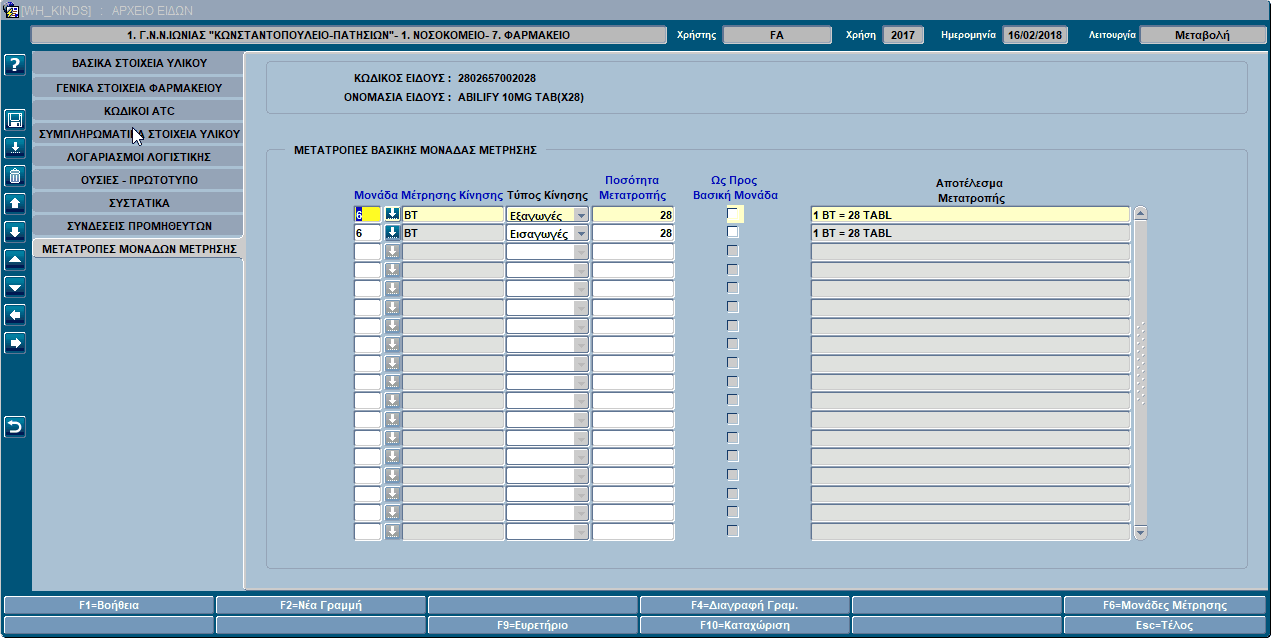Click the down triangle icon in the left toolbar
Screen dimensions: 1272x639
click(15, 287)
